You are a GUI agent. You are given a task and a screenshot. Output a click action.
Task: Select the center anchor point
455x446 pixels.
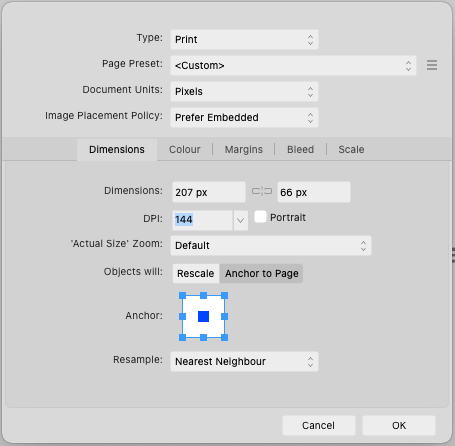click(203, 316)
